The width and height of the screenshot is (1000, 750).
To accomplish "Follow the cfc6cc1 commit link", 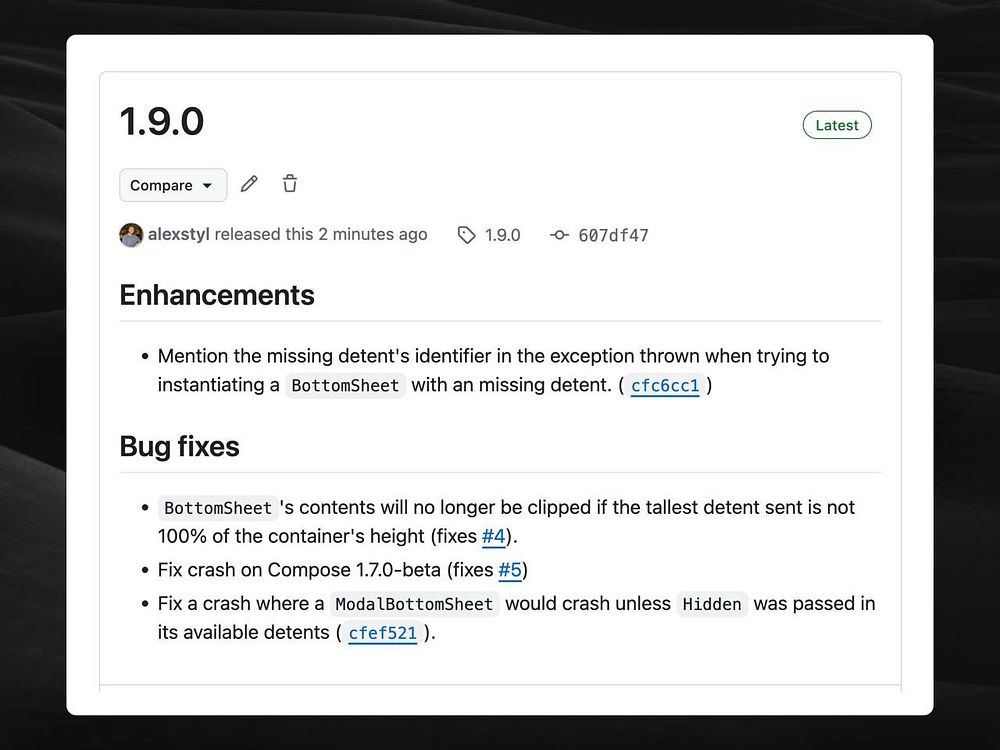I will tap(665, 386).
